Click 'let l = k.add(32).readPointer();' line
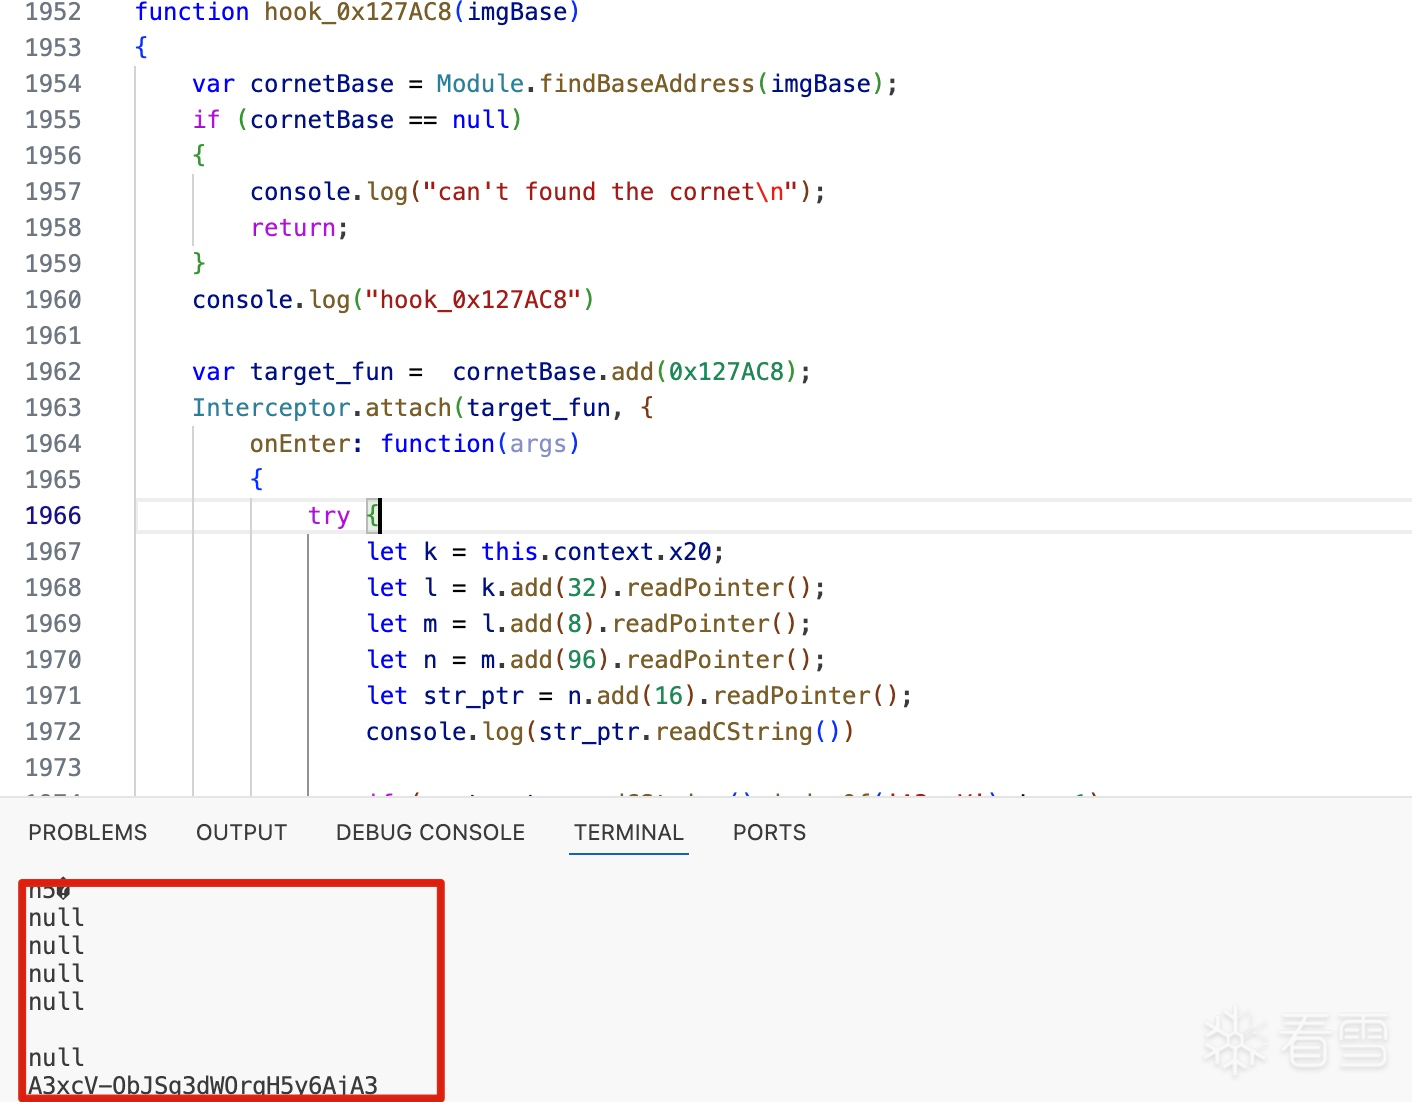1412x1102 pixels. coord(596,588)
